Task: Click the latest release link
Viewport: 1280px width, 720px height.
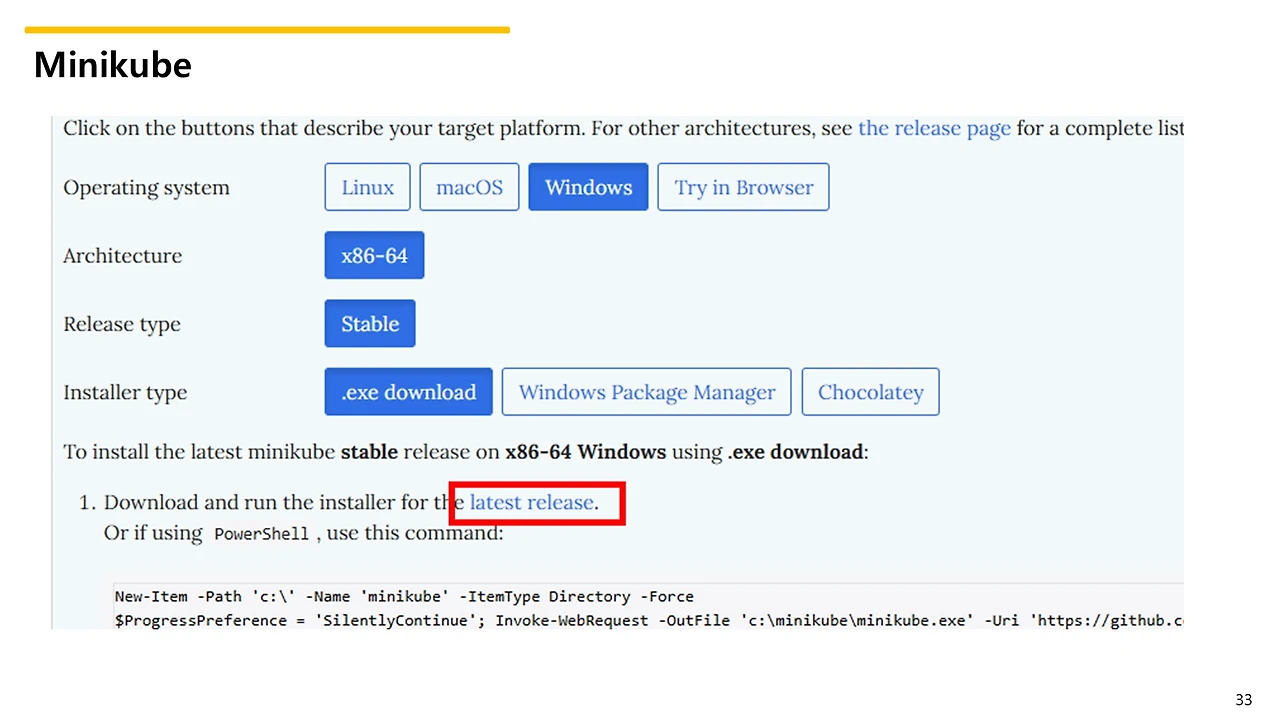Action: (x=532, y=502)
